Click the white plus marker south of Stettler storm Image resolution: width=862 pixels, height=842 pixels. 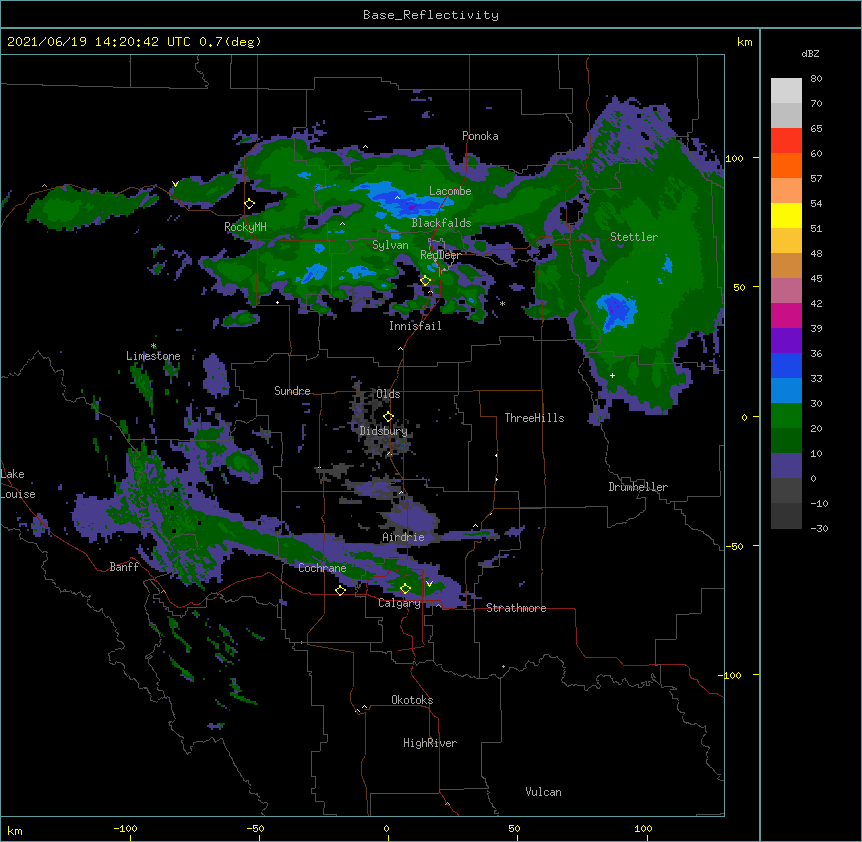coord(612,375)
